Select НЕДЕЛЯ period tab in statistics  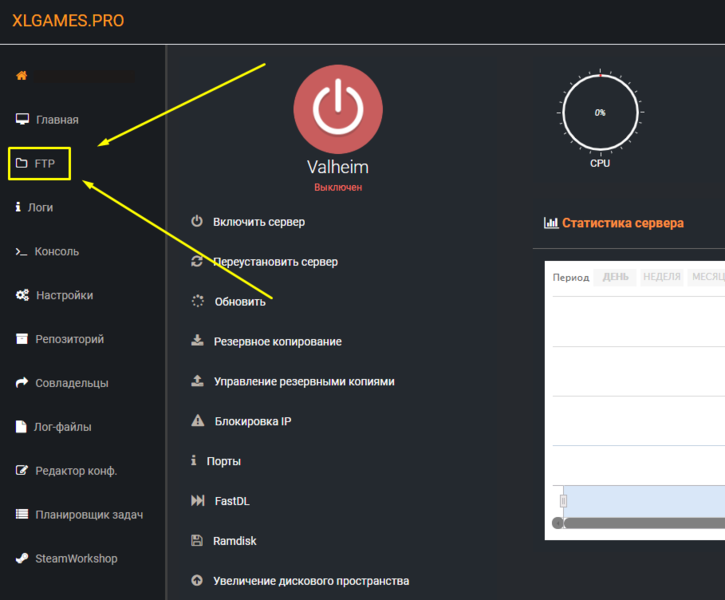pos(661,277)
